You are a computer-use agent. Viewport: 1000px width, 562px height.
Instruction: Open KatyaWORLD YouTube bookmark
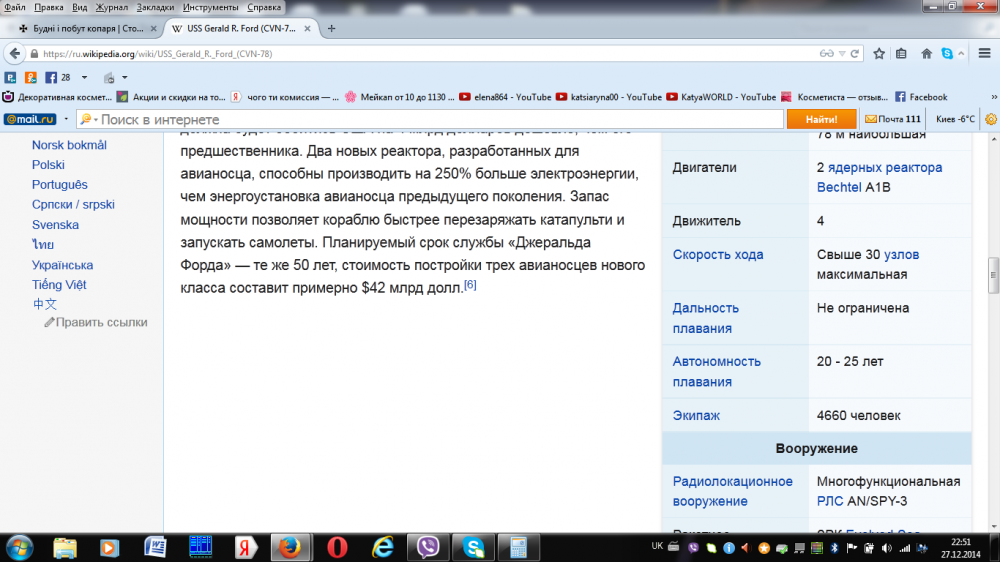tap(721, 97)
